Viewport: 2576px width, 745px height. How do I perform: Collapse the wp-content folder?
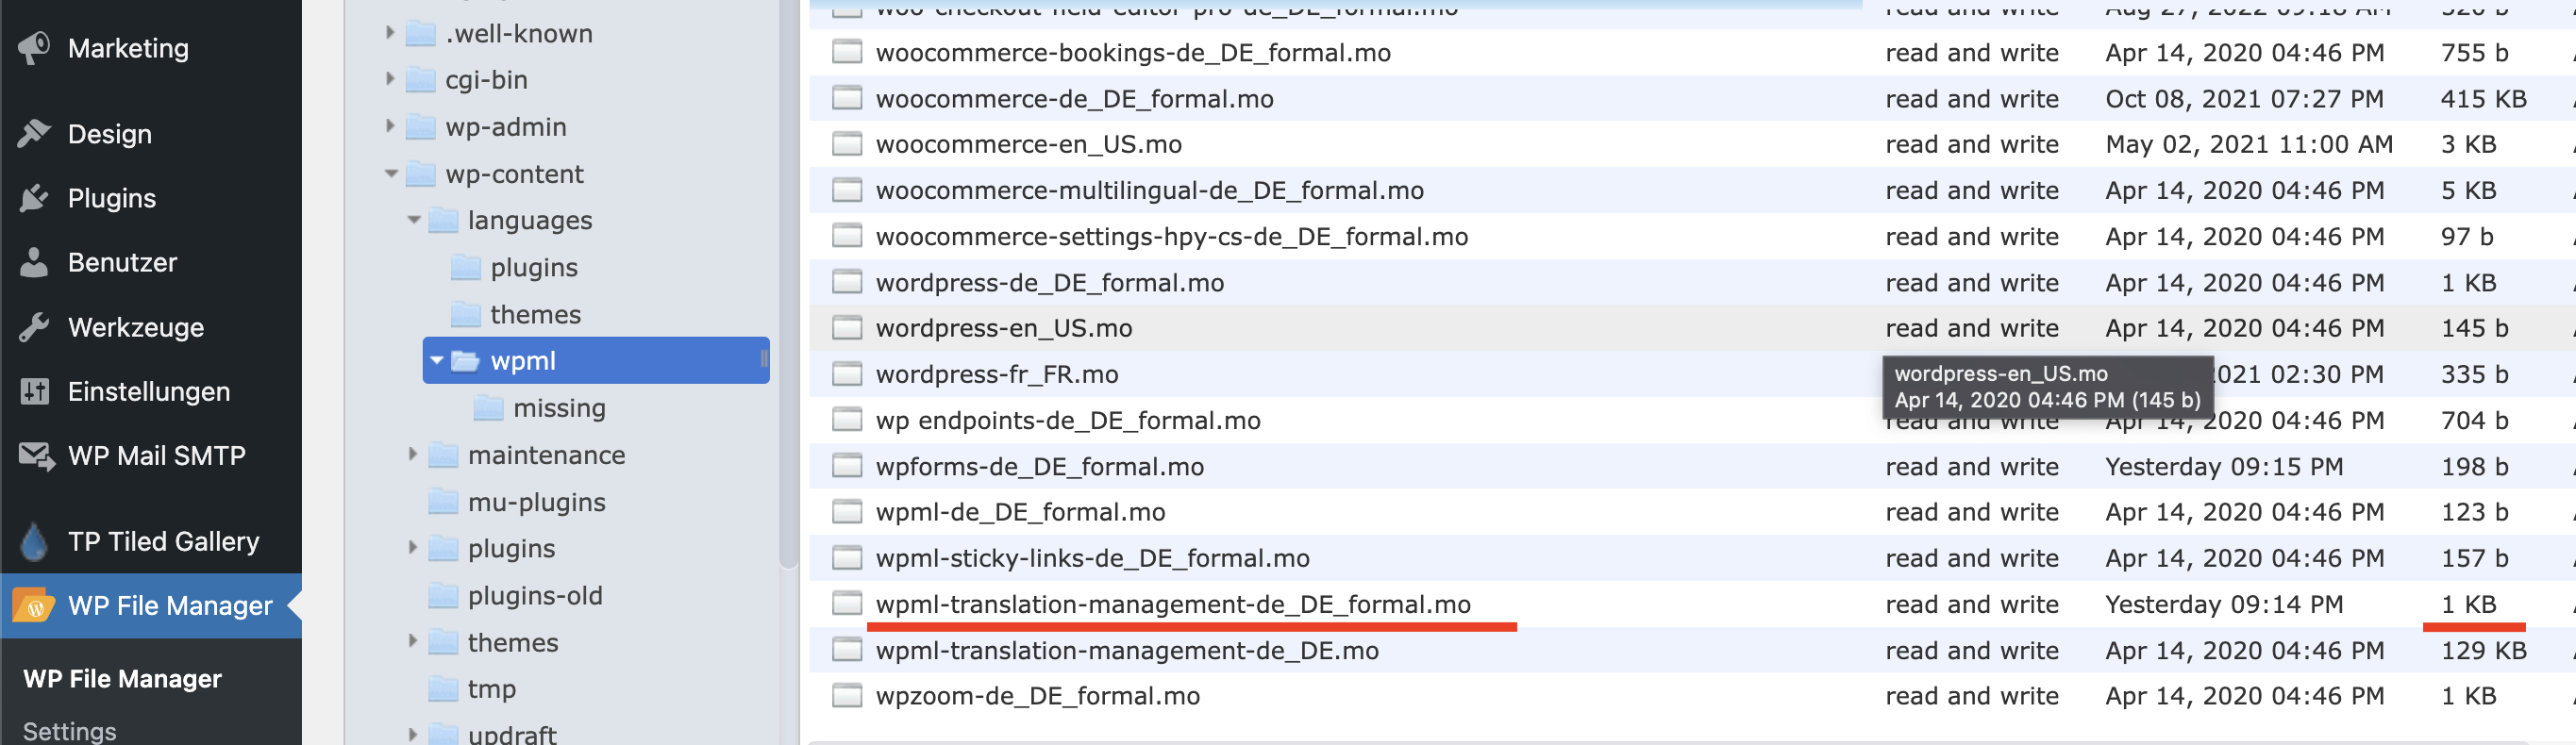point(391,174)
